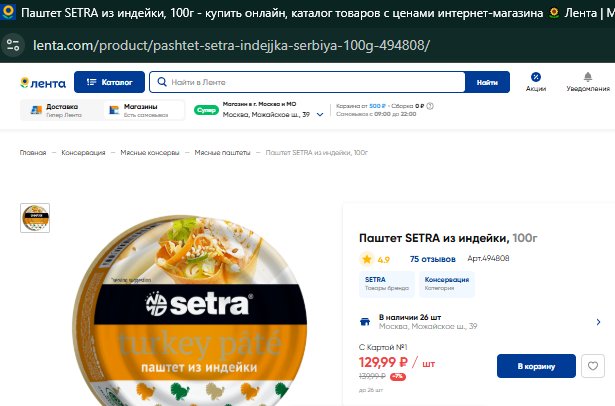Expand store availability arrow

[598, 322]
